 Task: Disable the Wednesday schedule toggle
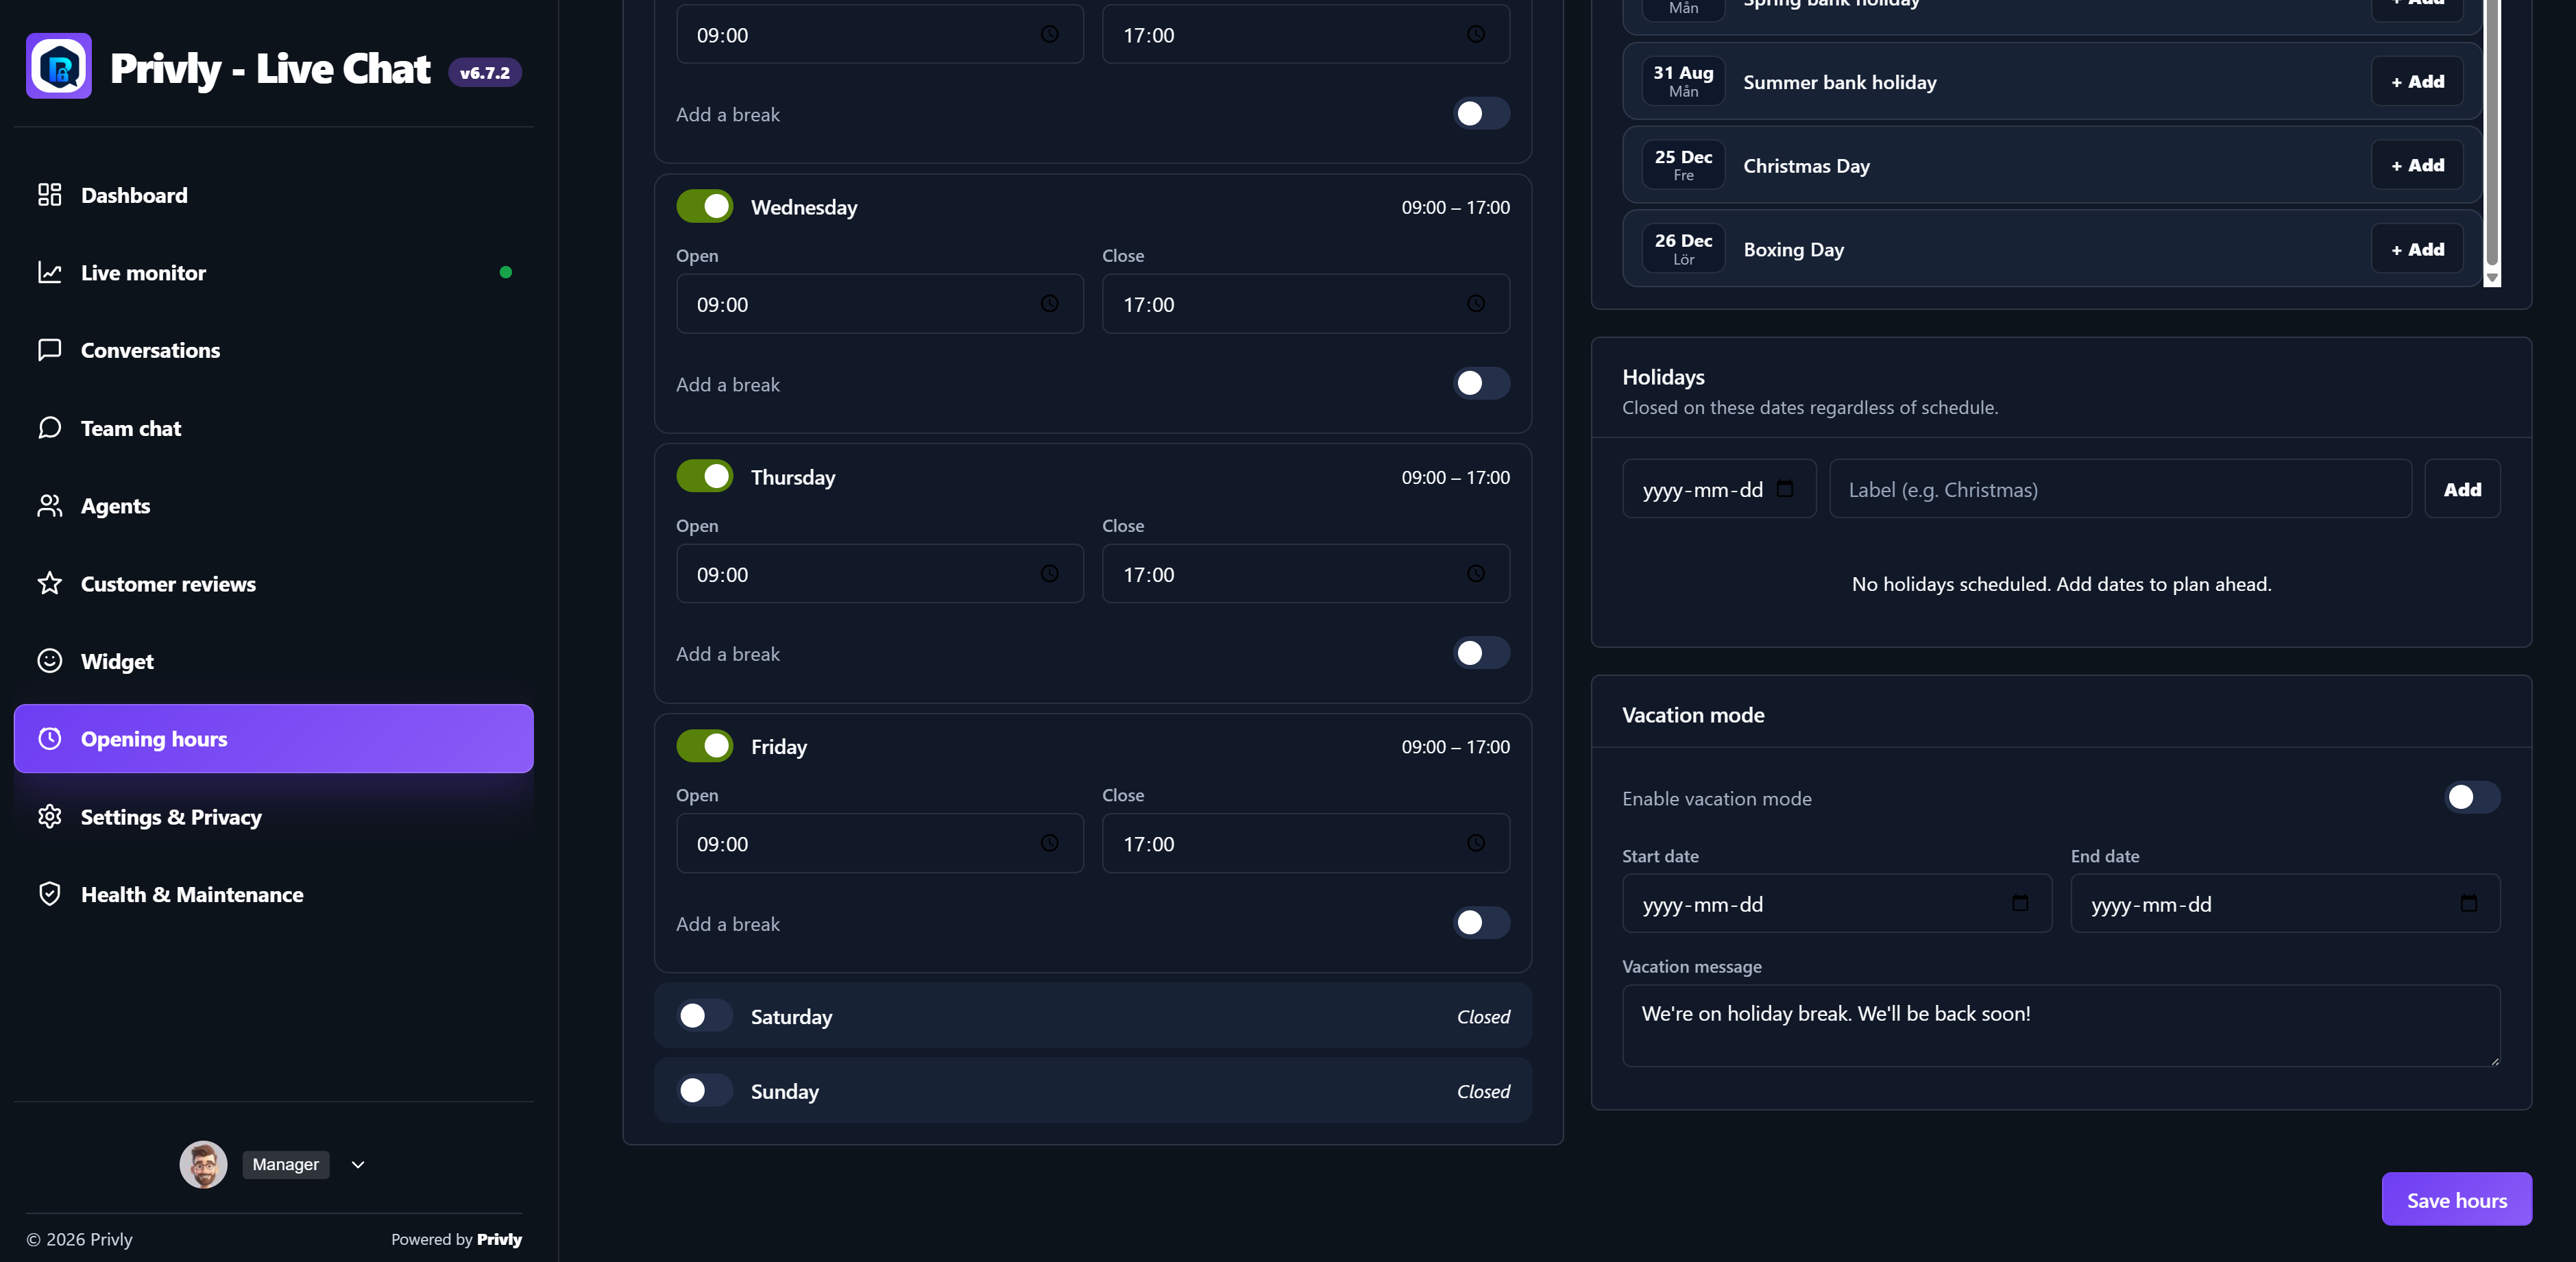tap(705, 207)
